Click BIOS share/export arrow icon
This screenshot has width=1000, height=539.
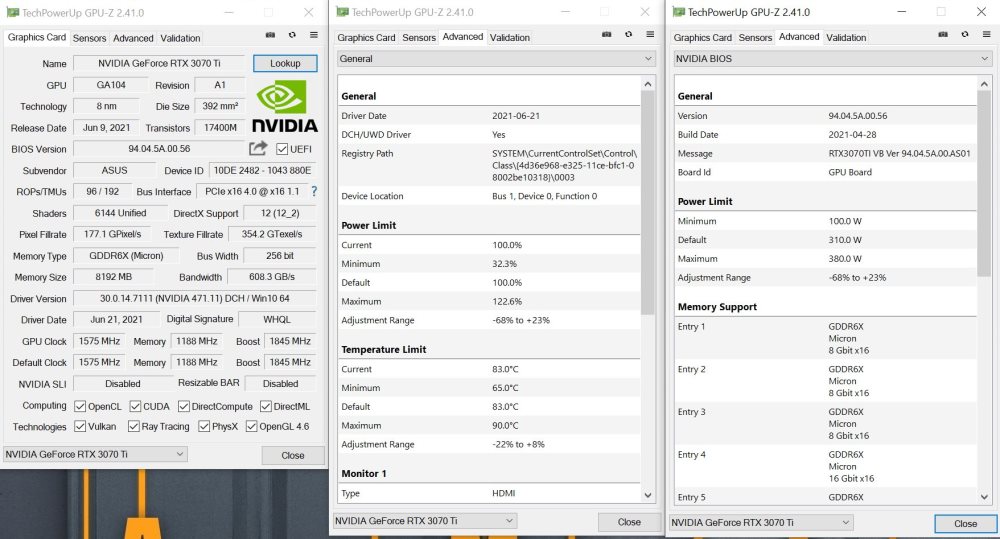pos(258,148)
